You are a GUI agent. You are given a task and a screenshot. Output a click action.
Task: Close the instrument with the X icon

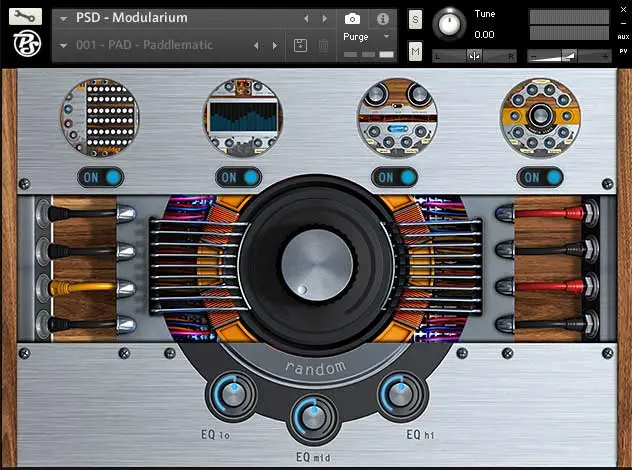tap(623, 9)
